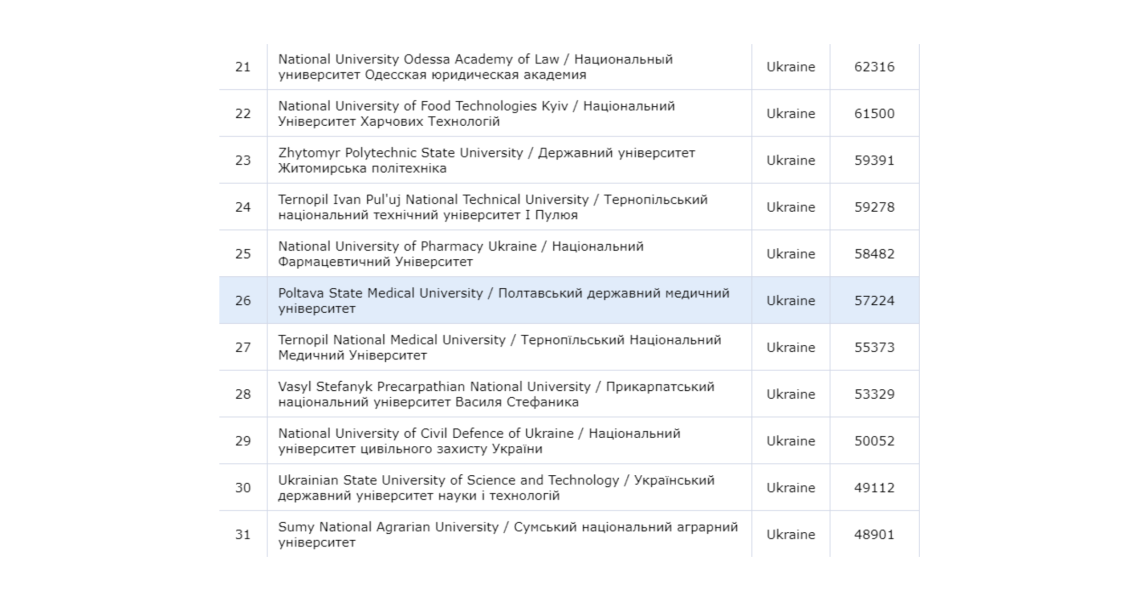
Task: Click rank number 25
Action: [243, 254]
